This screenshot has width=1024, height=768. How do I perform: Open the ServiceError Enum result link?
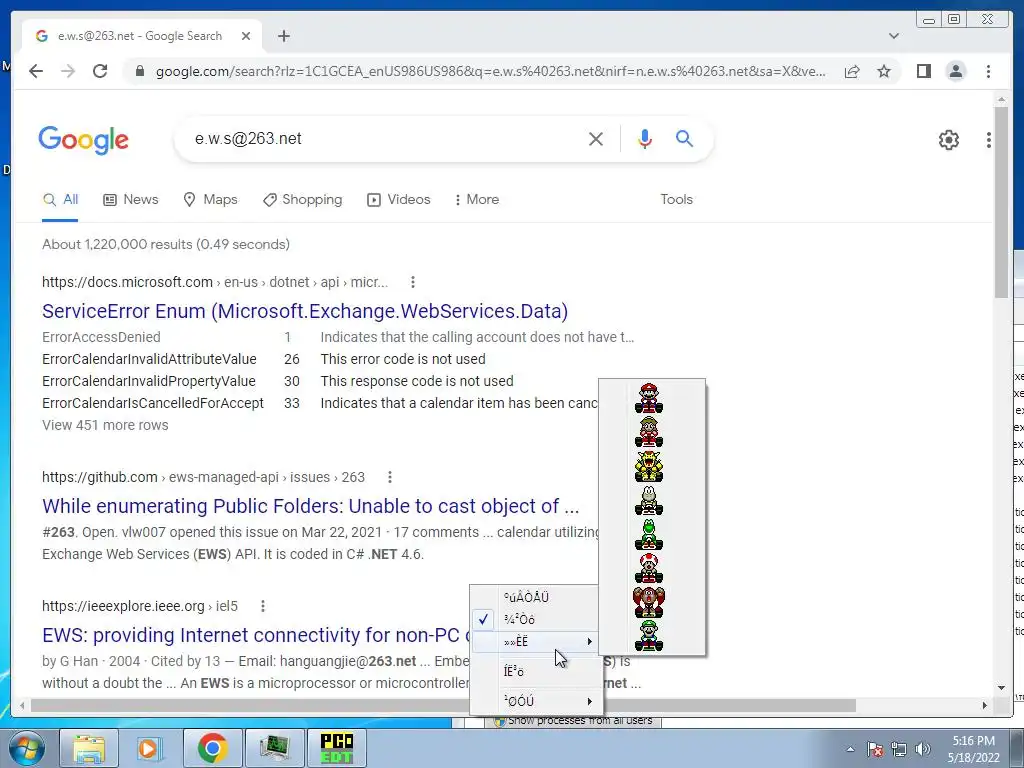(305, 311)
